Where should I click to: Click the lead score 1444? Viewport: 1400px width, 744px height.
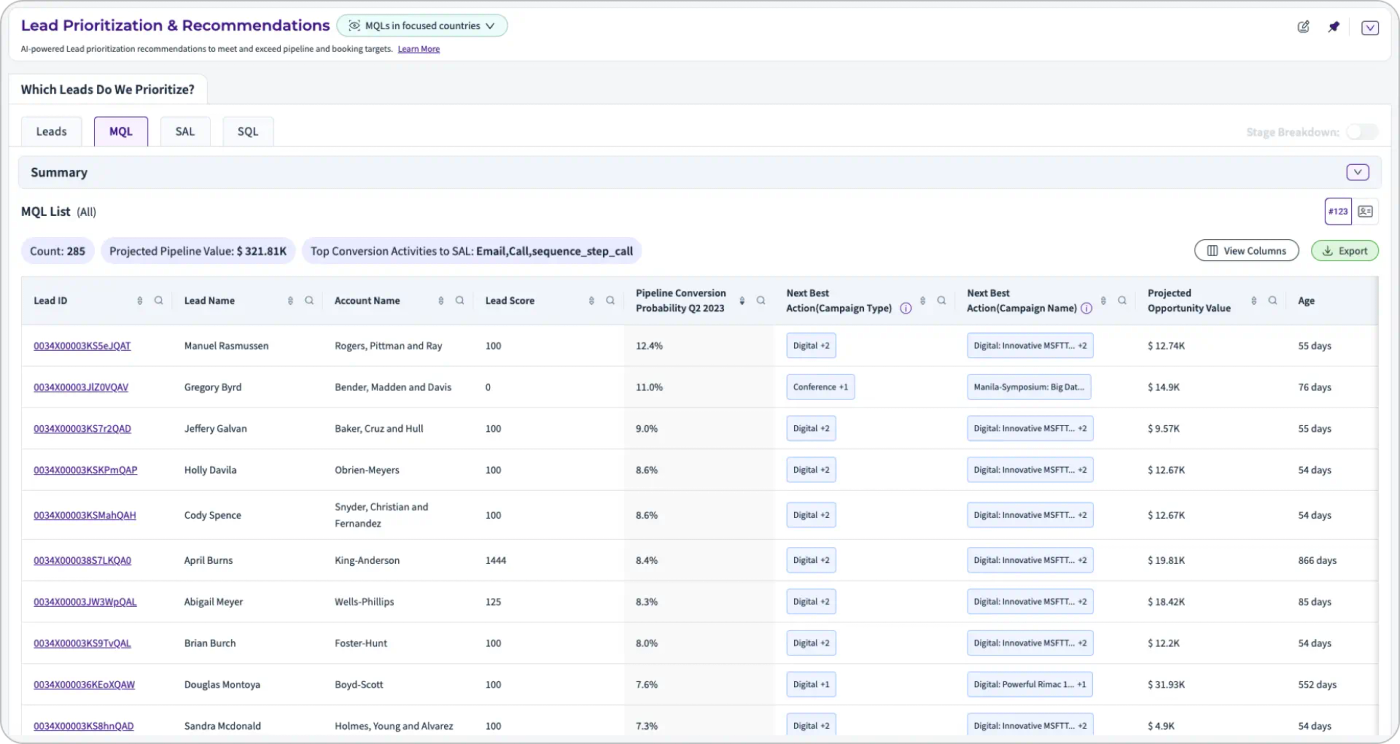(x=496, y=561)
